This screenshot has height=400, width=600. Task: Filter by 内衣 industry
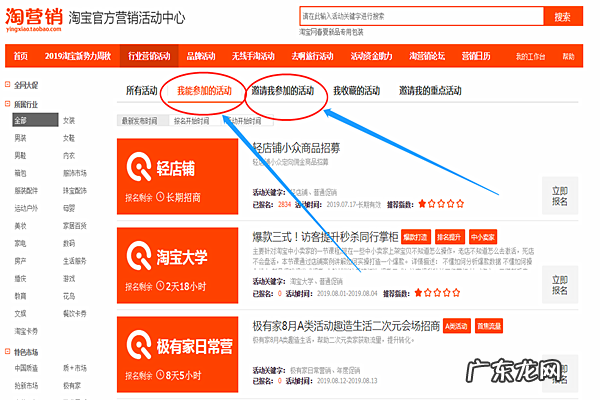(69, 155)
